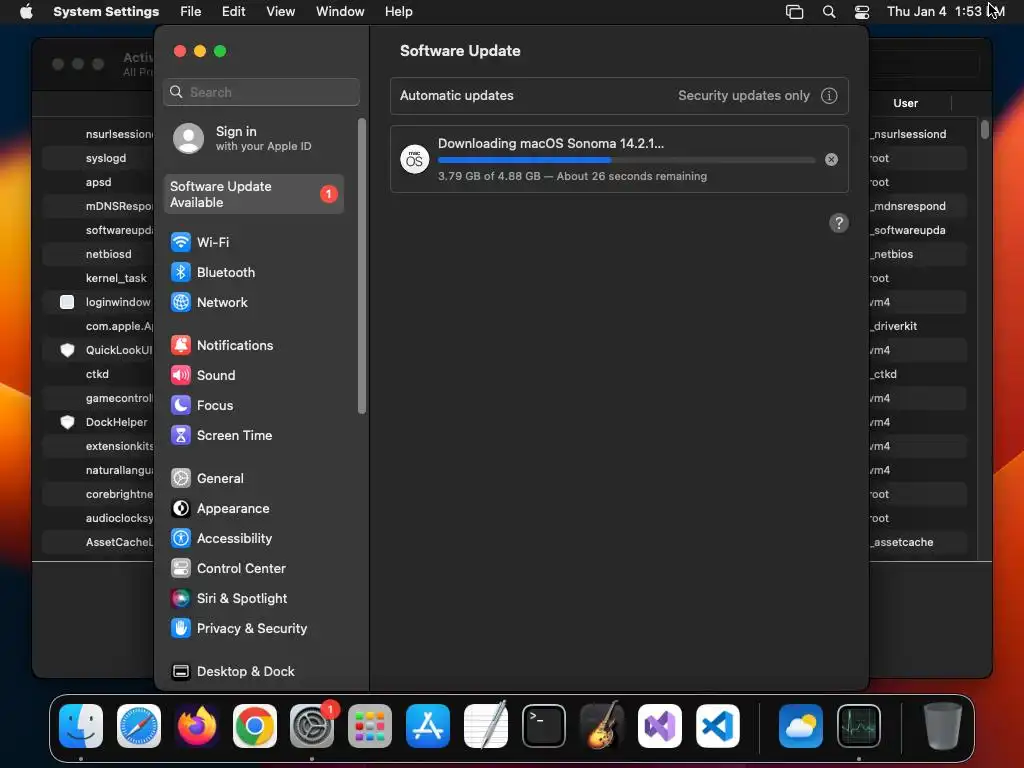Open the Apple menu

pos(26,12)
